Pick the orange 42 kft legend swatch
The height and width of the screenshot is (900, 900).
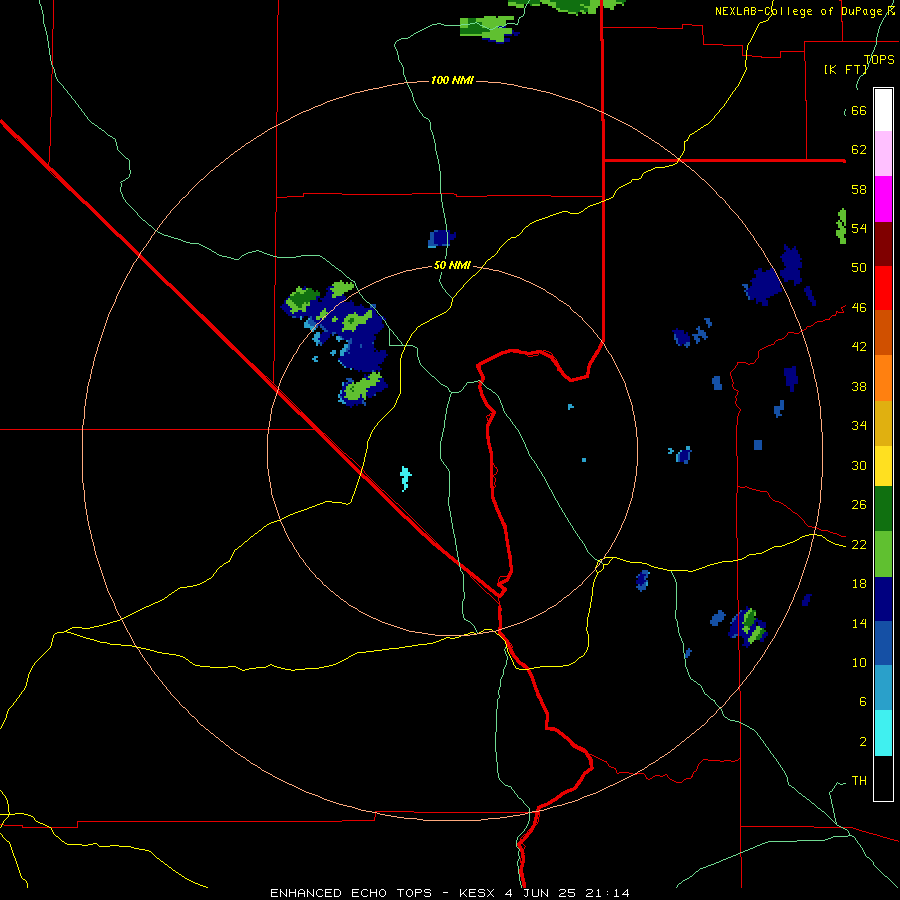tap(883, 378)
